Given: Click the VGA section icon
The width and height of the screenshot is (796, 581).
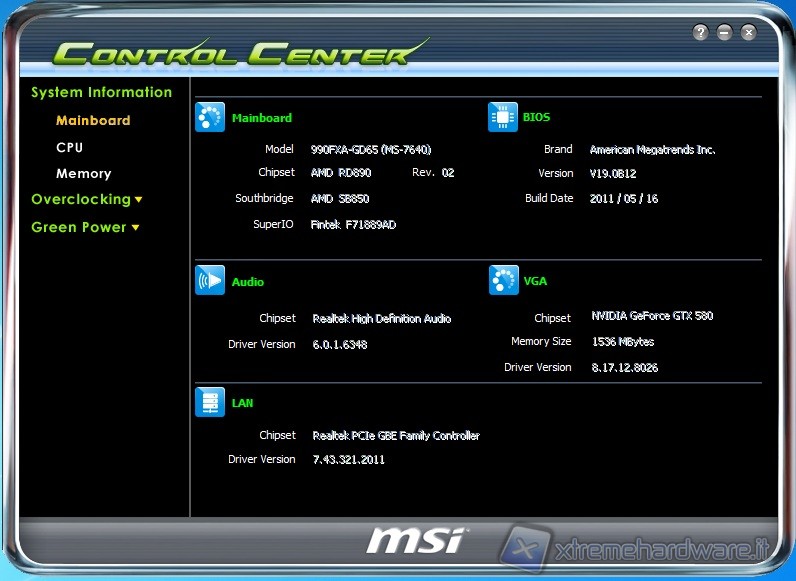Looking at the screenshot, I should pos(503,281).
